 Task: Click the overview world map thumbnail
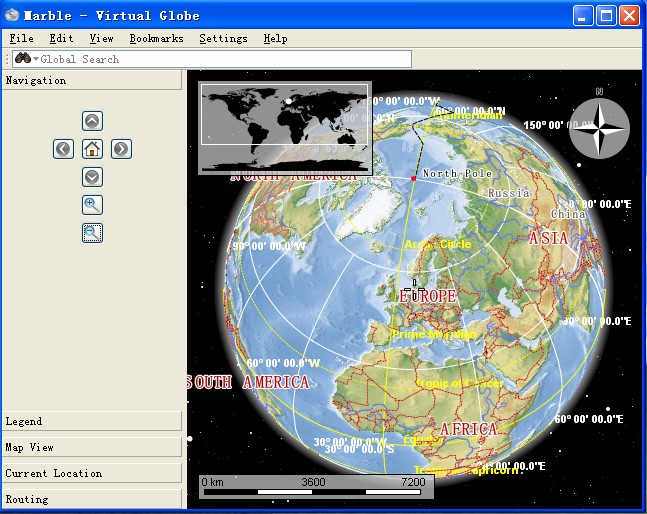(x=285, y=128)
